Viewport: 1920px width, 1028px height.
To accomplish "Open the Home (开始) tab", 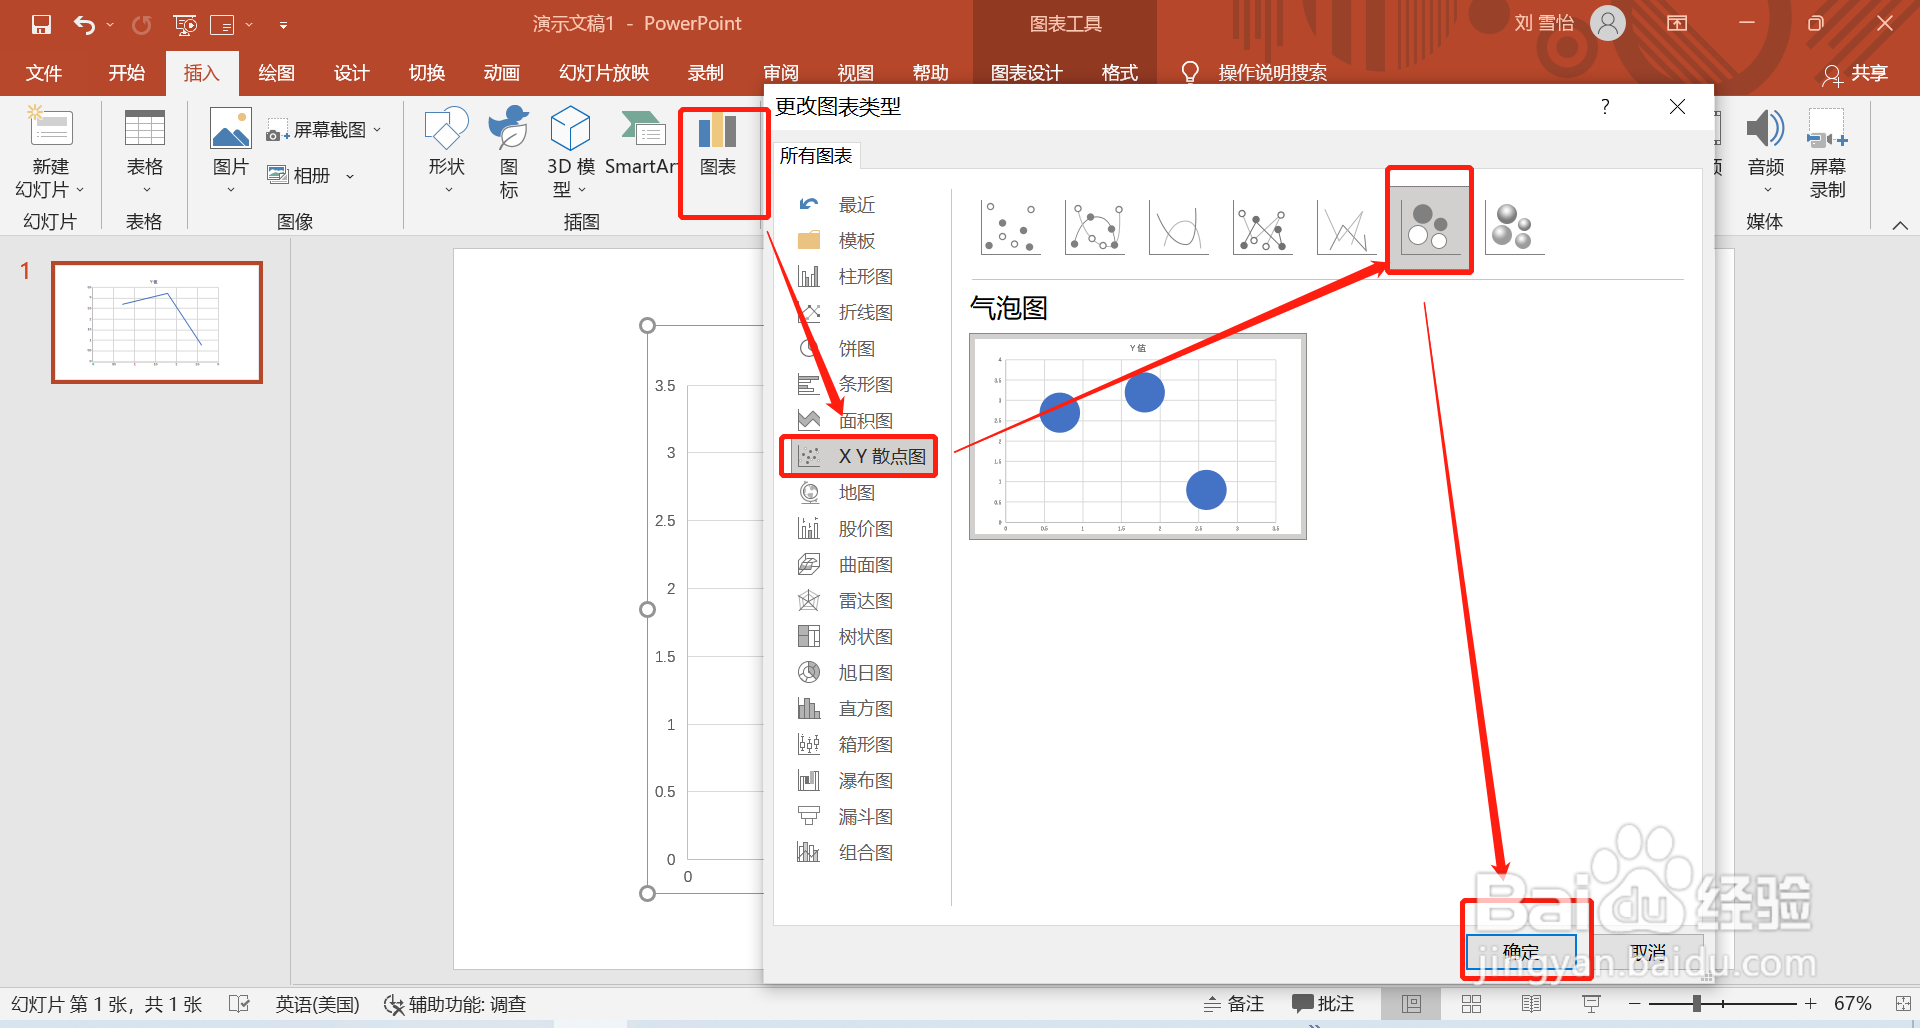I will [x=126, y=73].
